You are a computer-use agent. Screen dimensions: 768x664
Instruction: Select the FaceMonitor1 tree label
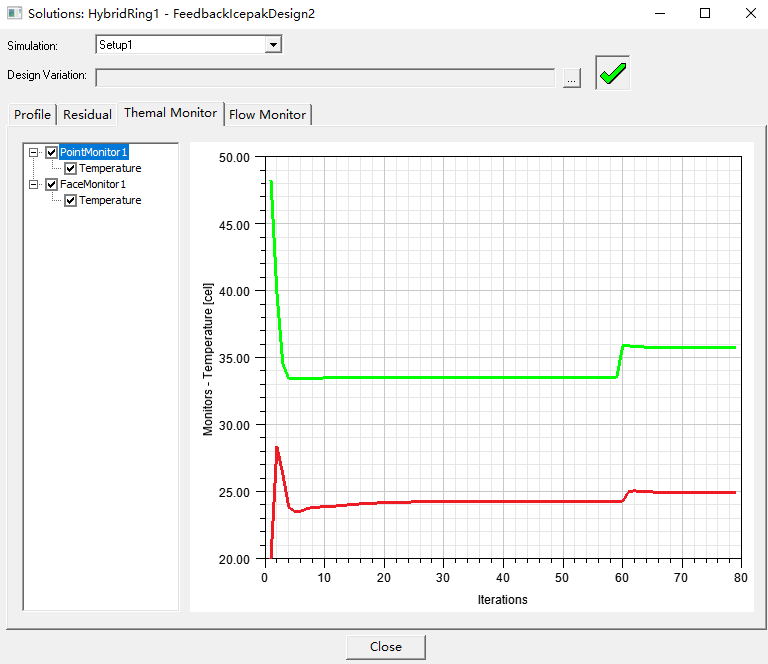click(x=93, y=185)
